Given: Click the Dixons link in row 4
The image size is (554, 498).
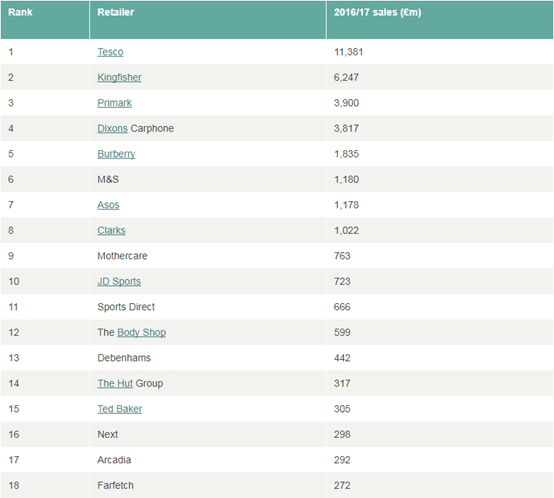Looking at the screenshot, I should (112, 128).
